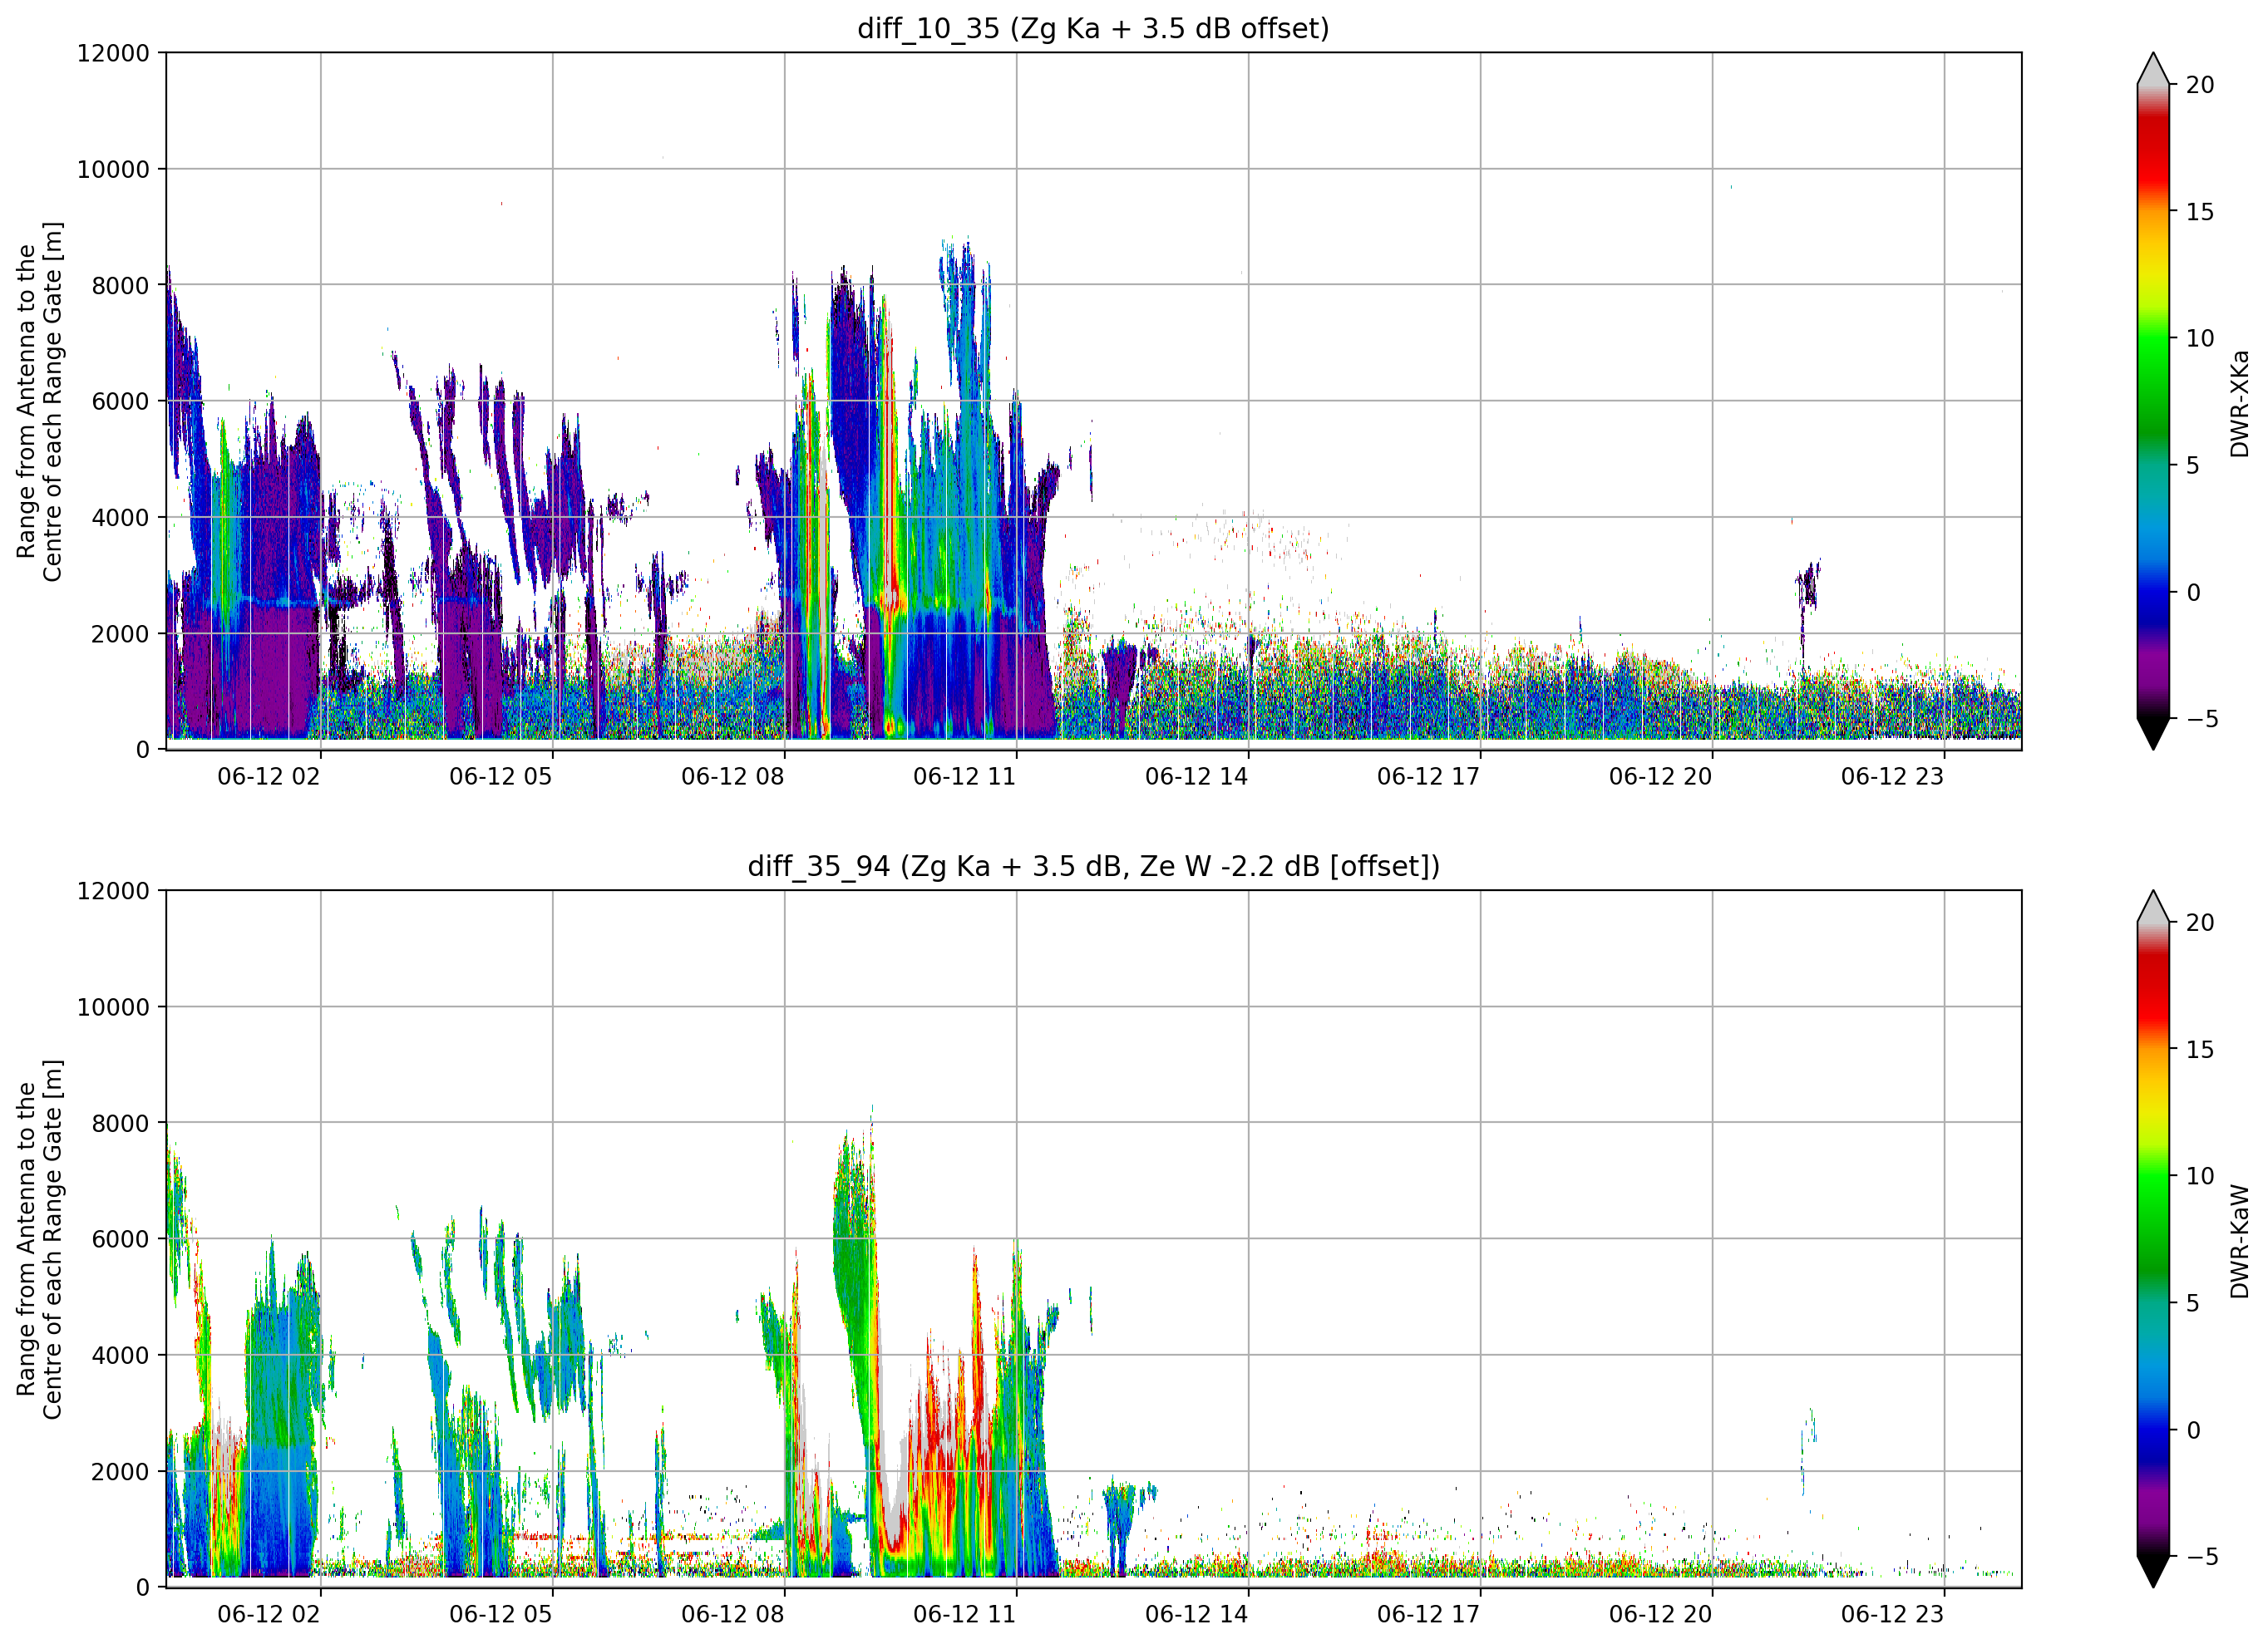Click the range axis label of diff_10_35 plot
The image size is (2268, 1644).
[39, 401]
